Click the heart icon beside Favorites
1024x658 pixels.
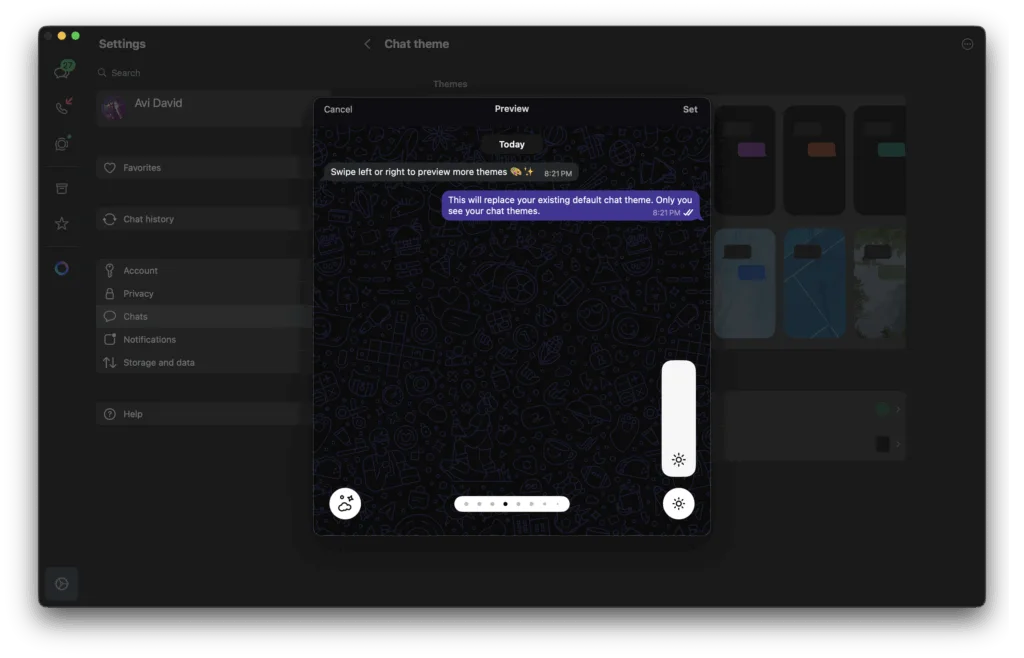(110, 168)
